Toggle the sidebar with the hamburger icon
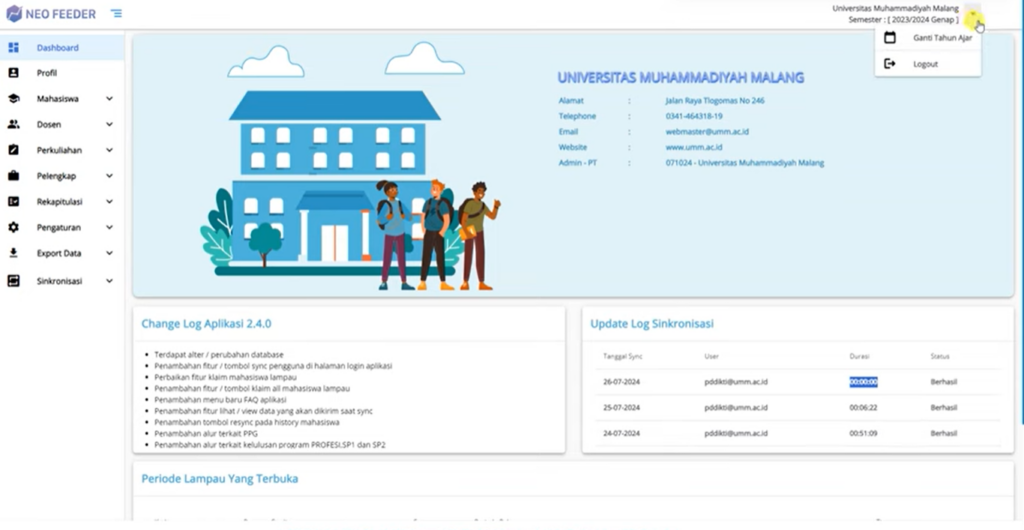1024x530 pixels. click(116, 13)
